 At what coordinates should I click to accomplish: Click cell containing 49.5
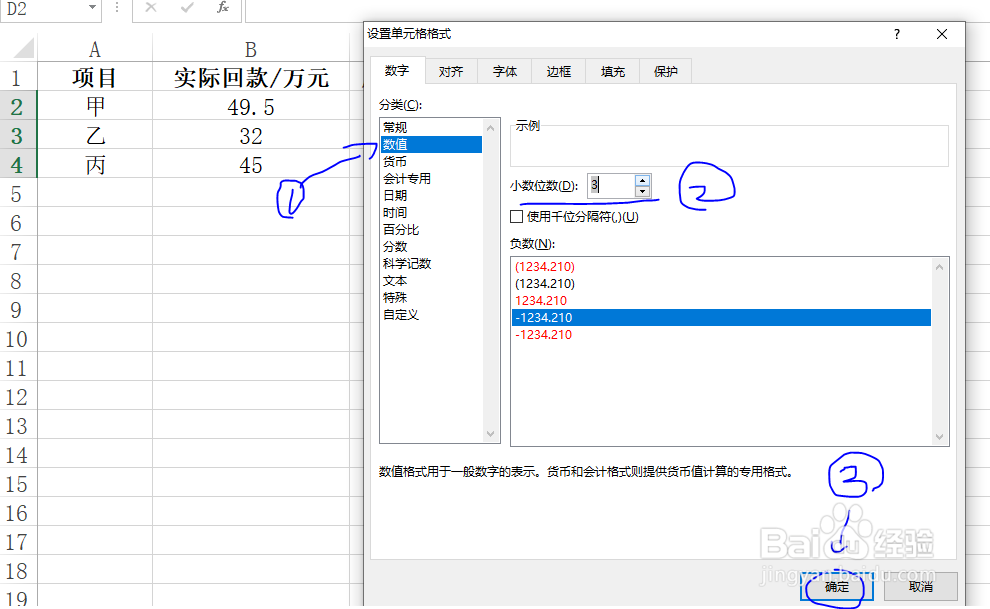[251, 106]
